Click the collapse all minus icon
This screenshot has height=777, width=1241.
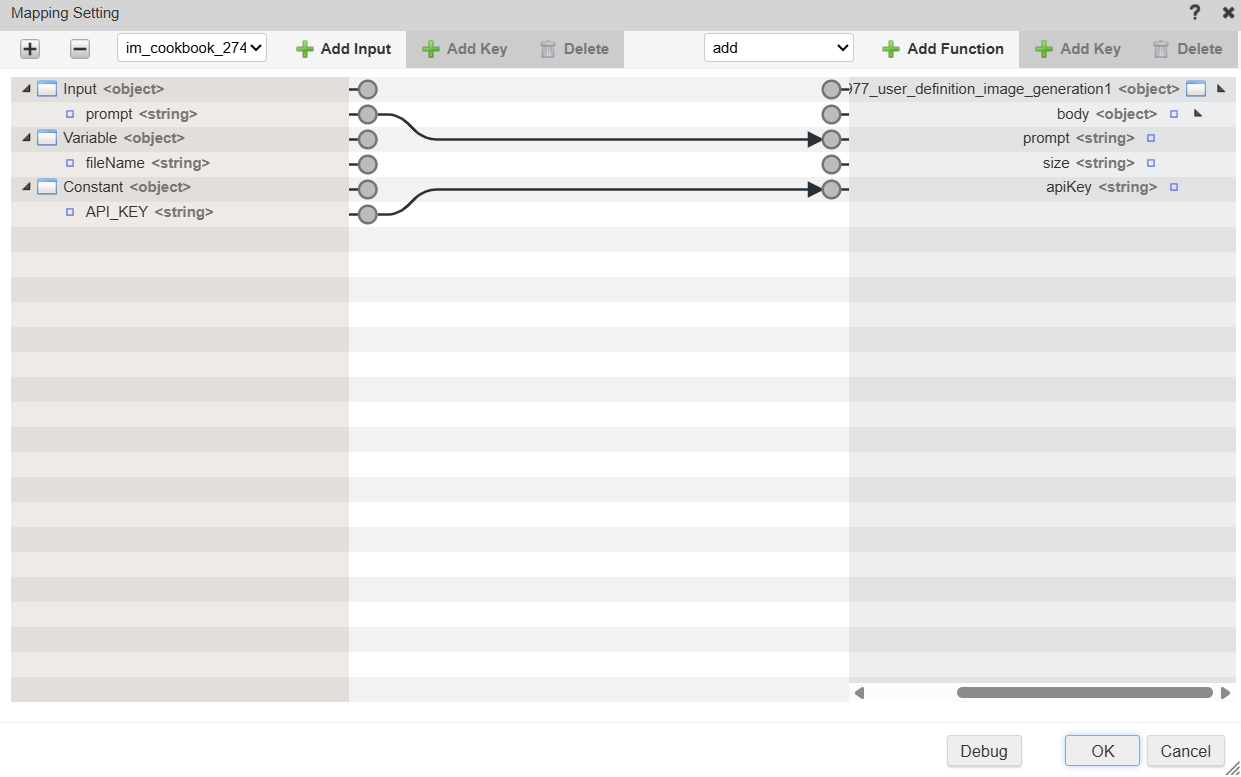[80, 49]
